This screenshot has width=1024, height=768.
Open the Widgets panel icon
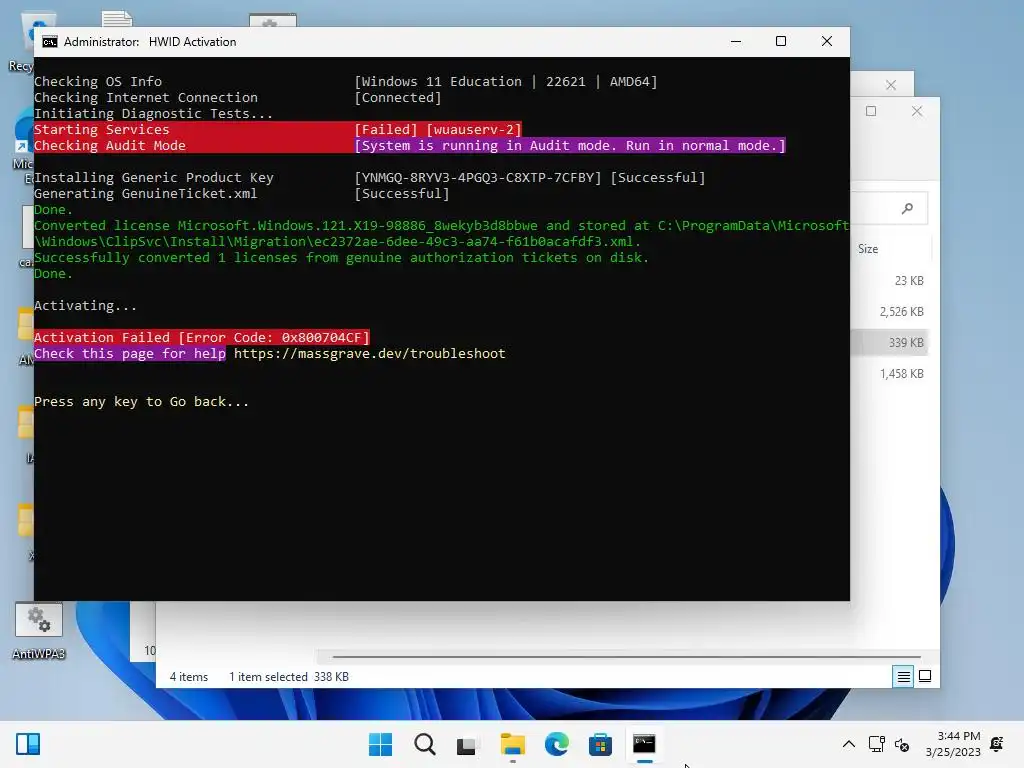coord(28,744)
